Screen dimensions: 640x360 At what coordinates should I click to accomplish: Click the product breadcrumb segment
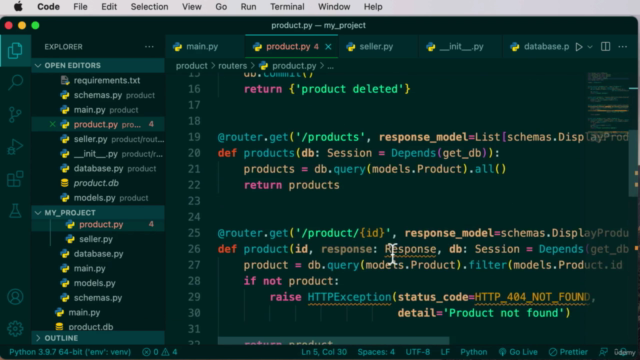(191, 66)
